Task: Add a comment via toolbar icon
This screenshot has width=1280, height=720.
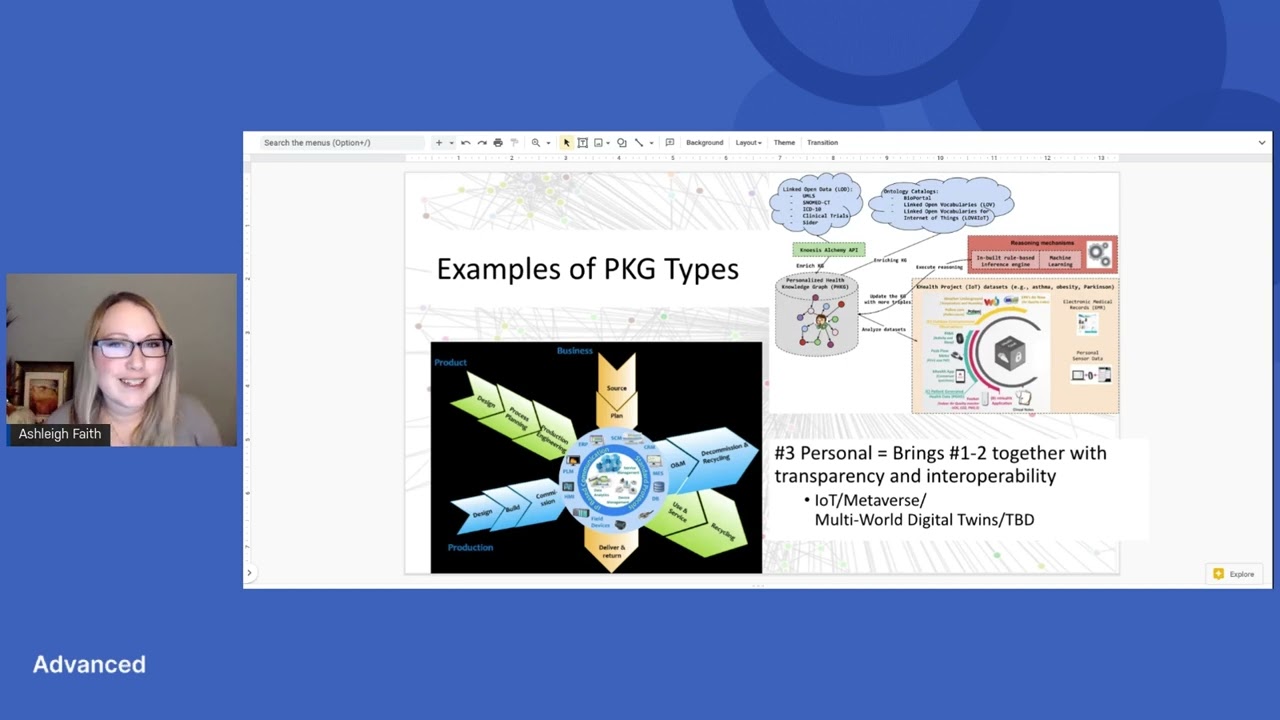Action: [670, 143]
